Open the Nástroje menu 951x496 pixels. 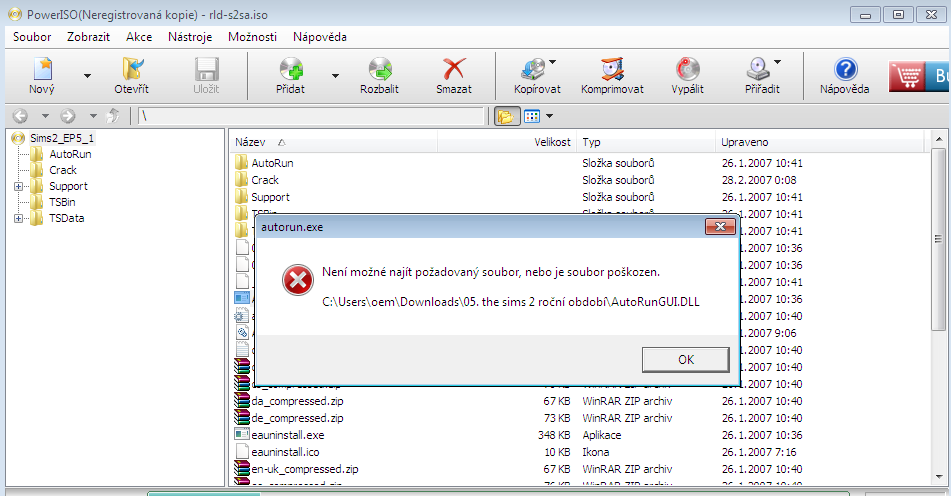(x=190, y=37)
